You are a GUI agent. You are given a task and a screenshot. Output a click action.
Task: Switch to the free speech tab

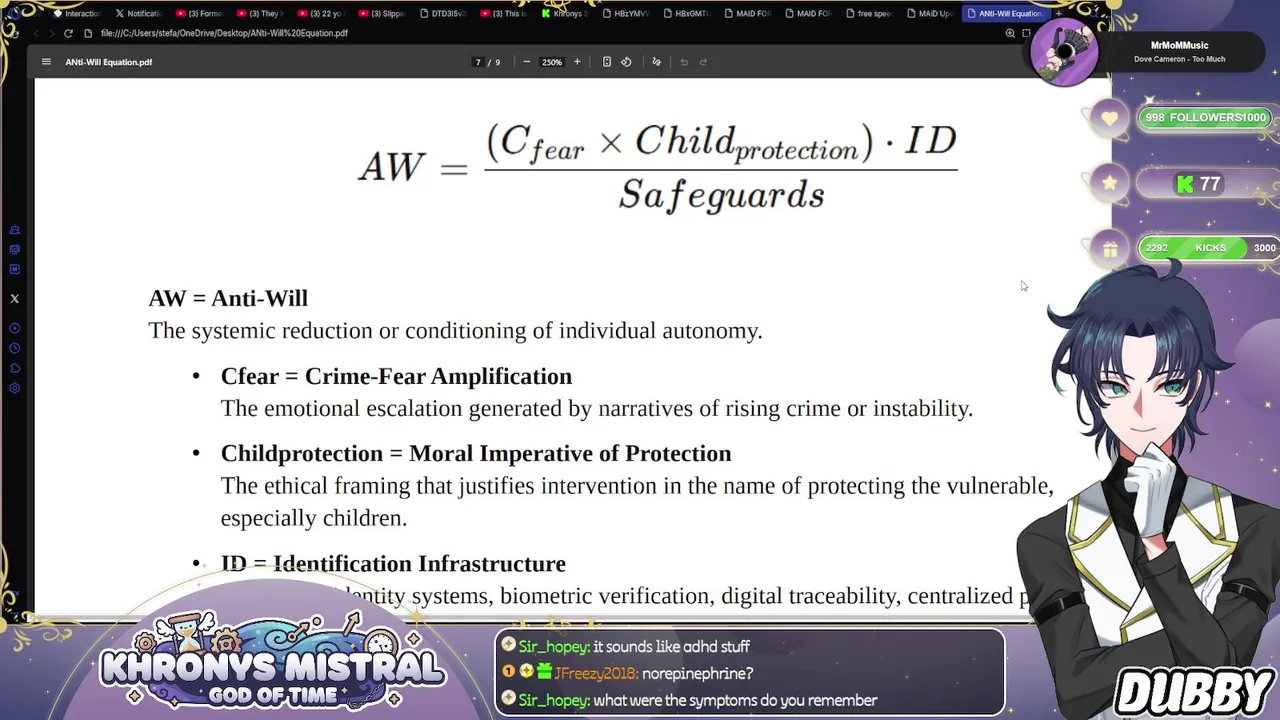[870, 13]
